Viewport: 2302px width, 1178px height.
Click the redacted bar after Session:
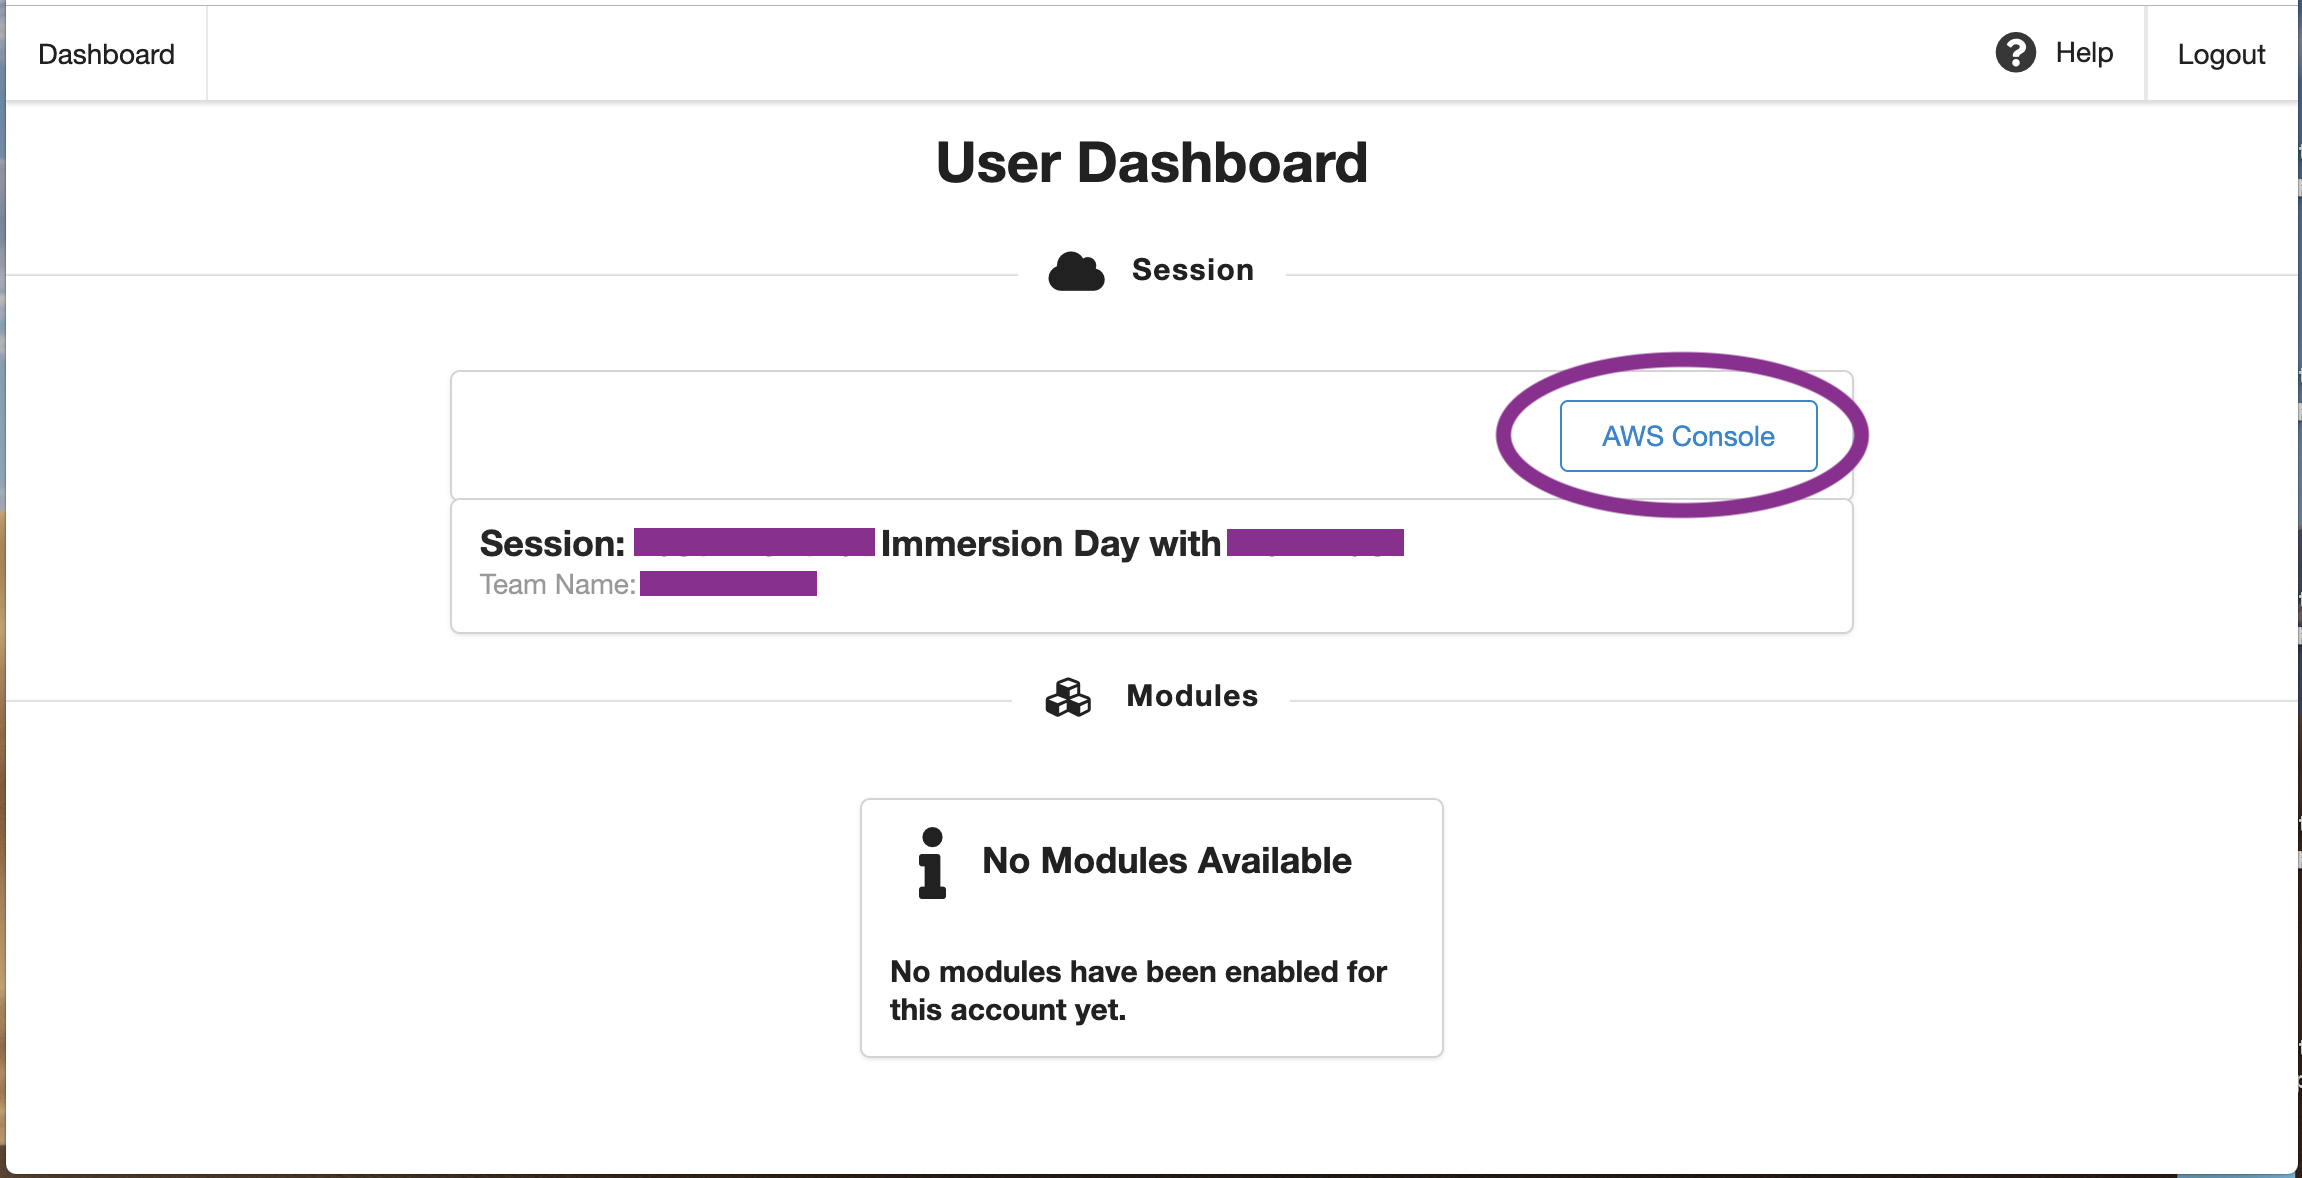click(x=754, y=542)
